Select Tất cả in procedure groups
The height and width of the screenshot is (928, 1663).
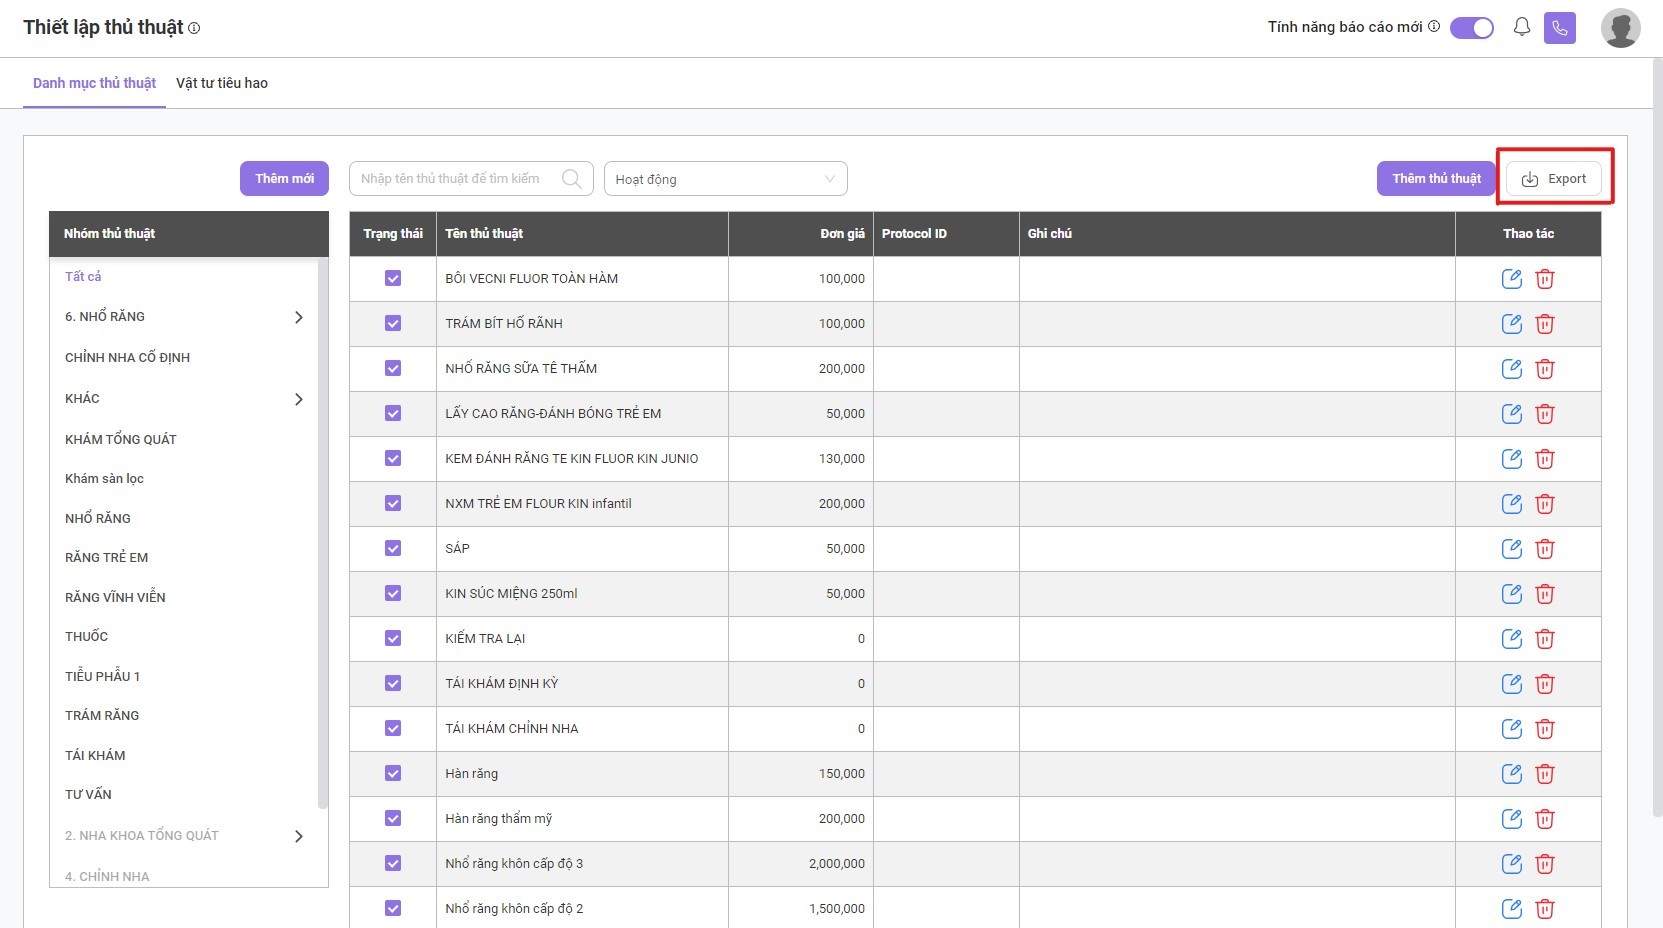pyautogui.click(x=83, y=276)
